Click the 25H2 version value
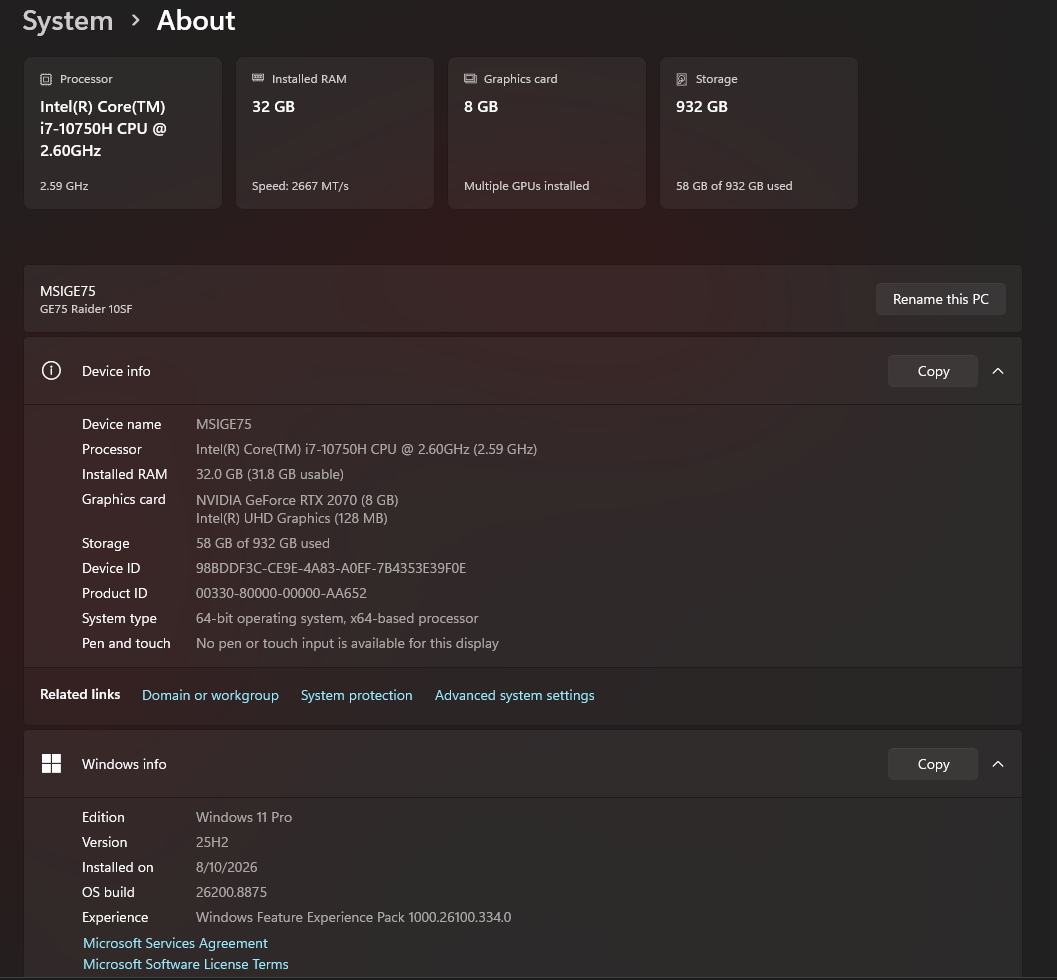Viewport: 1057px width, 980px height. [x=212, y=842]
